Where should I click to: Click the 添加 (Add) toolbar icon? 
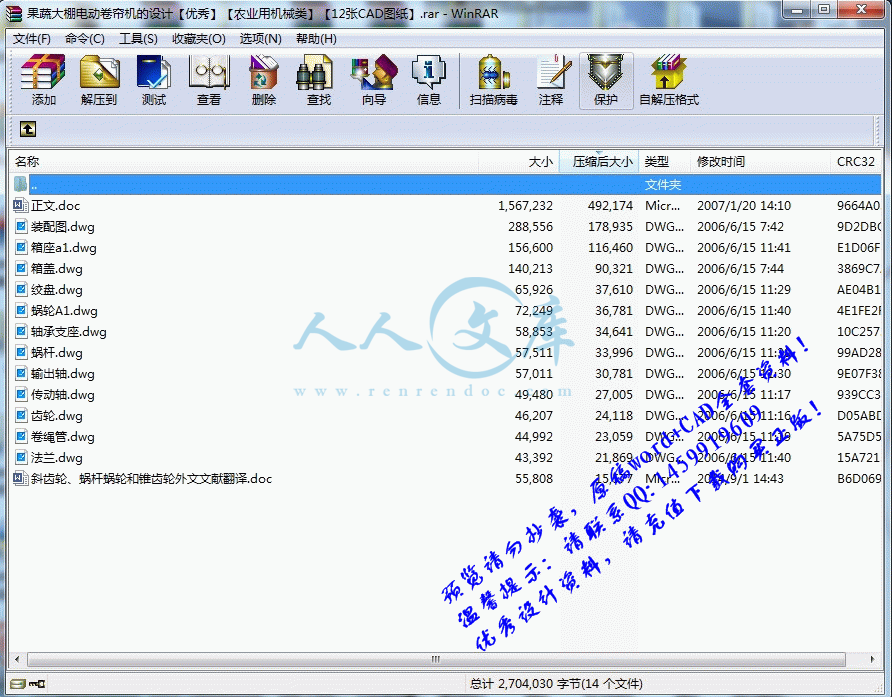coord(43,73)
